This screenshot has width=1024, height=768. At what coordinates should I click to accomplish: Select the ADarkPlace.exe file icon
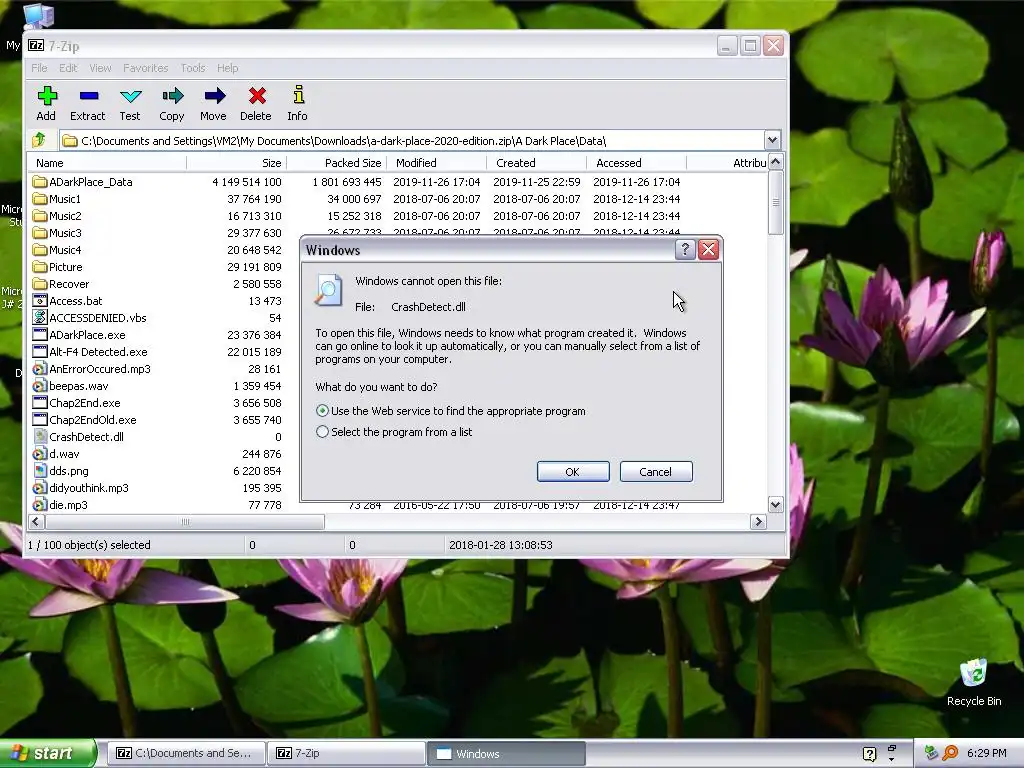tap(40, 334)
